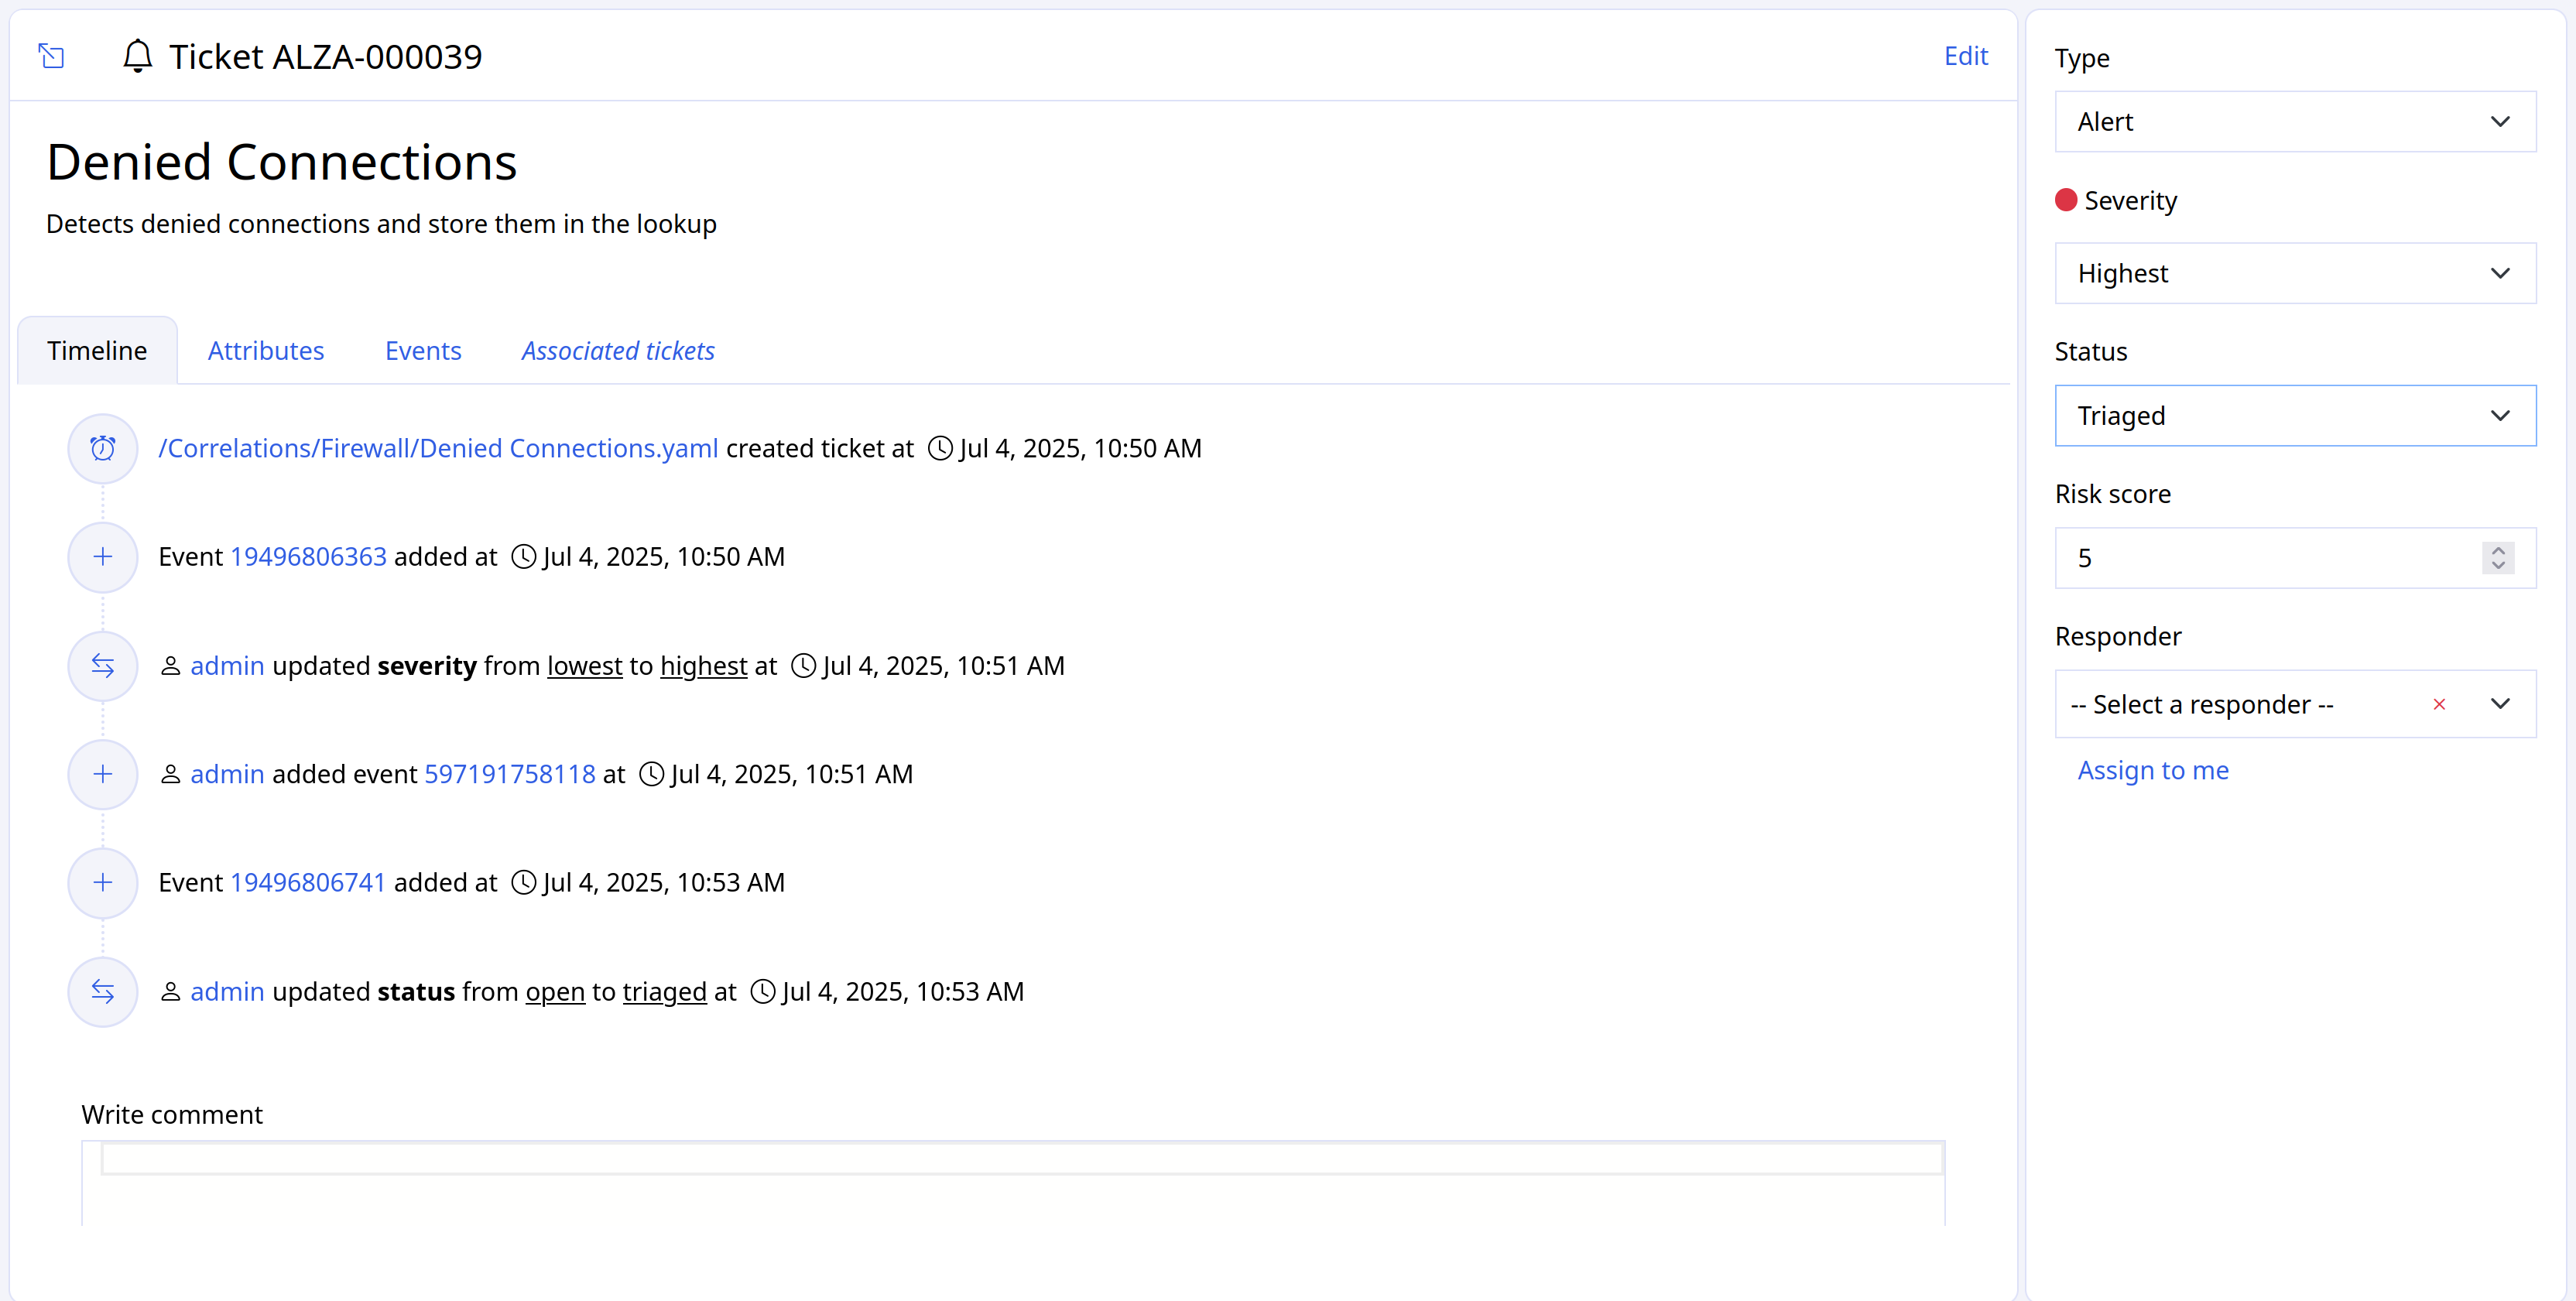Click the expand/pop-out icon beside ticket title

51,56
